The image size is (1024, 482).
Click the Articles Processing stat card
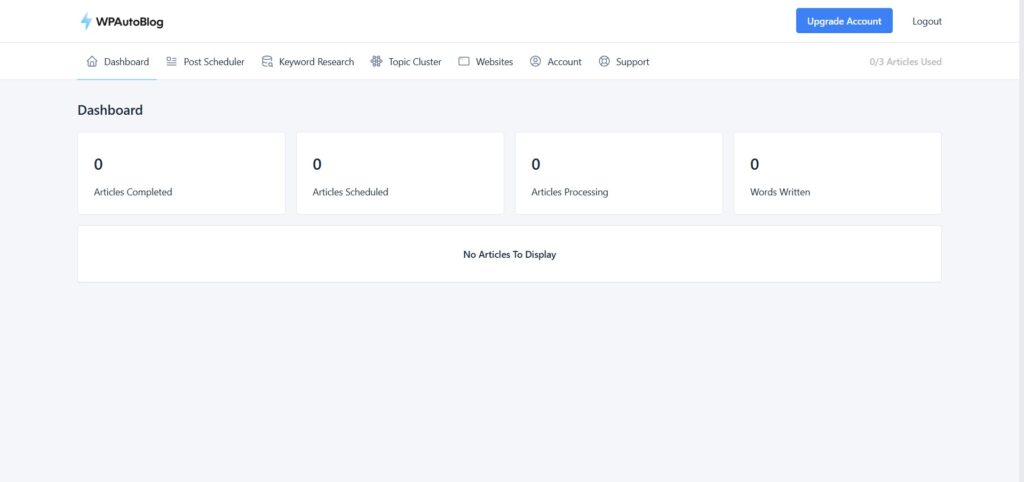(x=618, y=173)
